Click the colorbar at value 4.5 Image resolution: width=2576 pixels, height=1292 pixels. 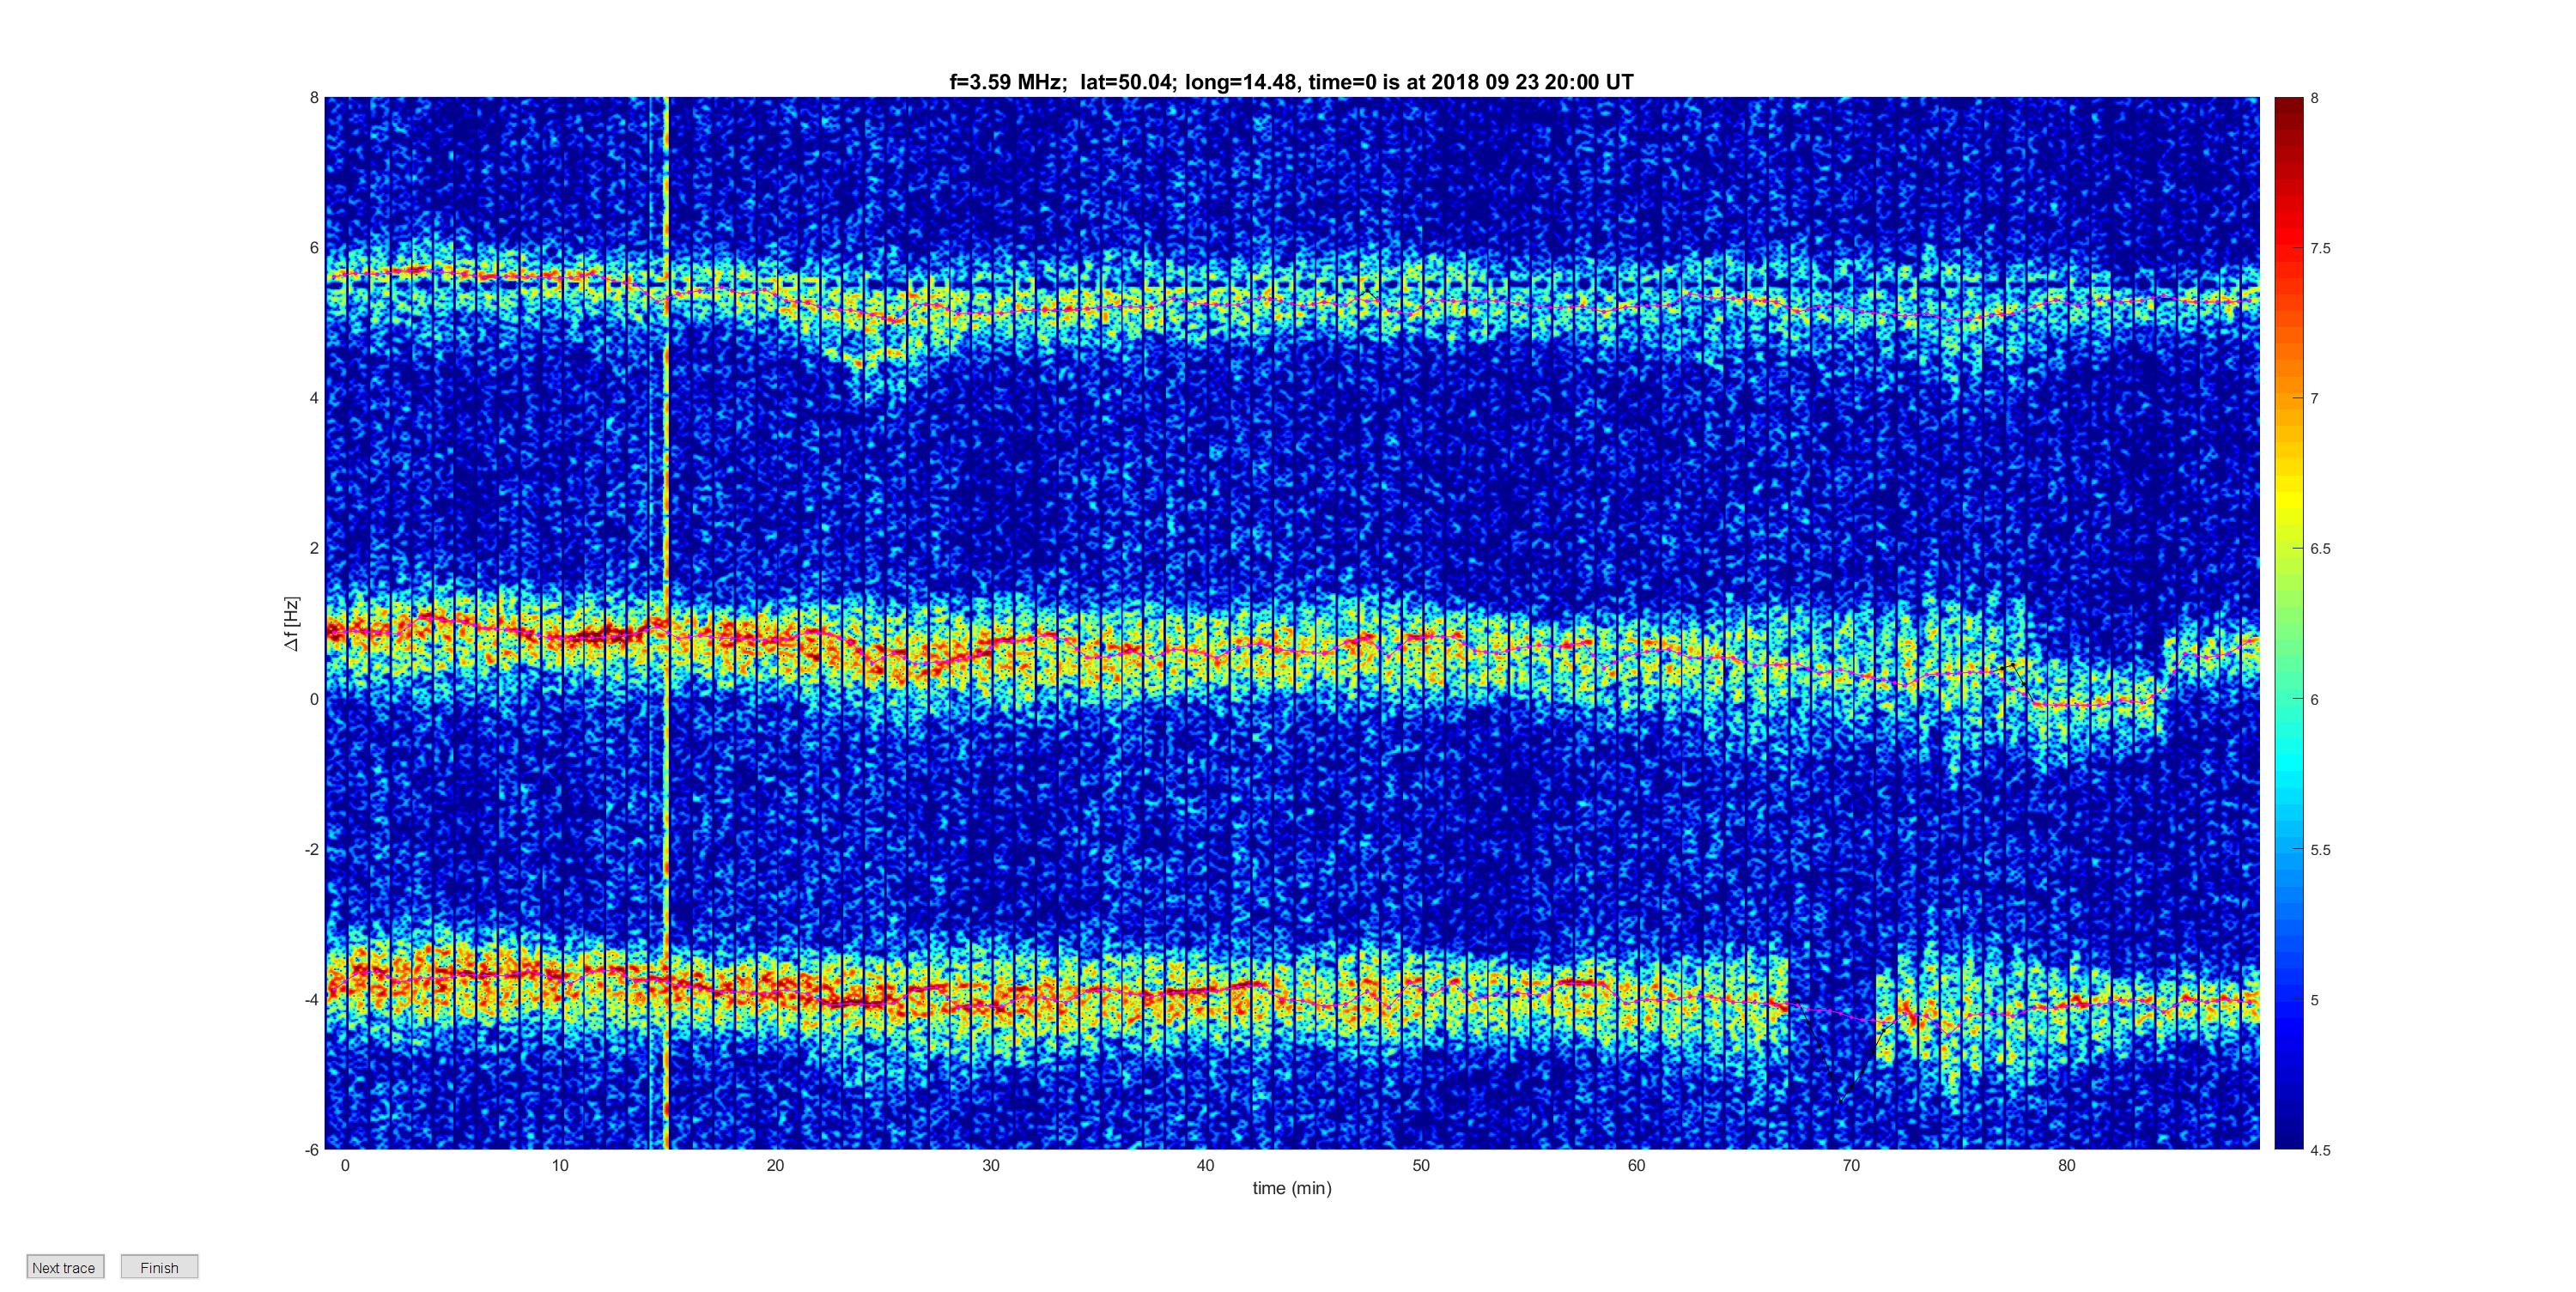click(x=2288, y=1146)
